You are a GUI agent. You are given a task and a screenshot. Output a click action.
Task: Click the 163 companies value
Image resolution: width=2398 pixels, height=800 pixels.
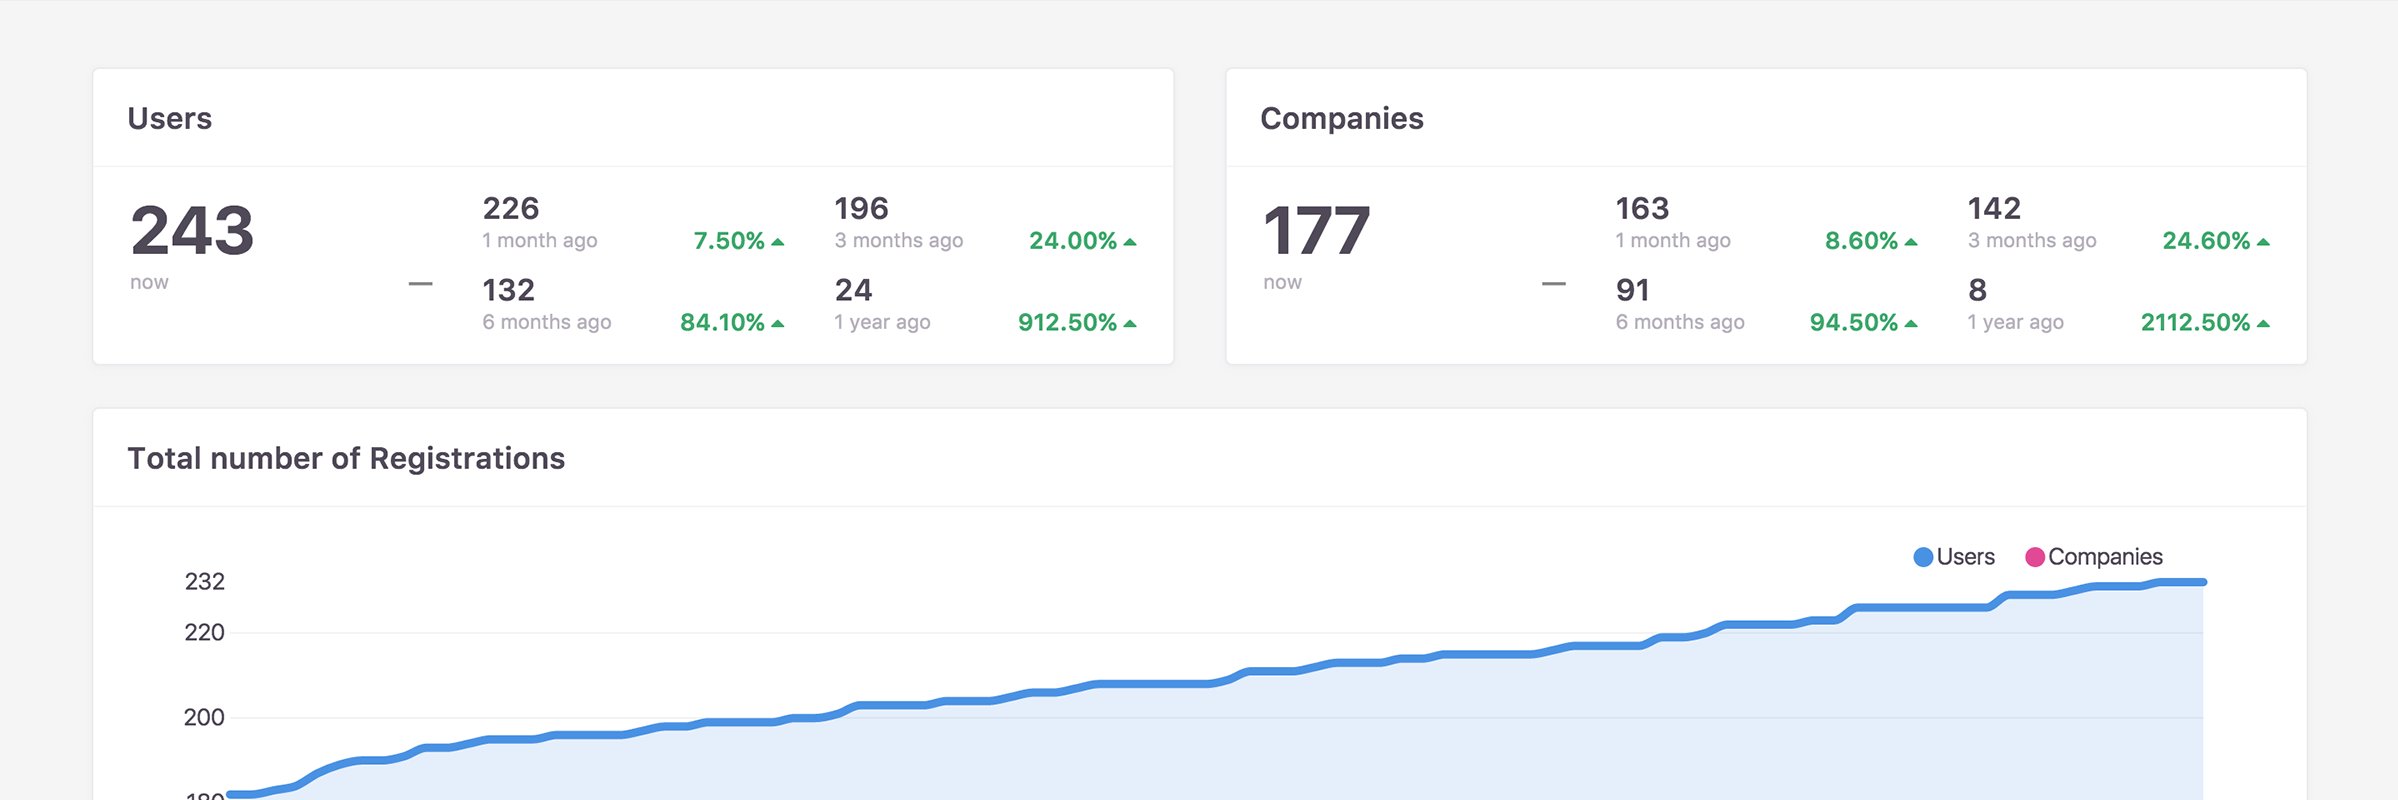(1643, 208)
